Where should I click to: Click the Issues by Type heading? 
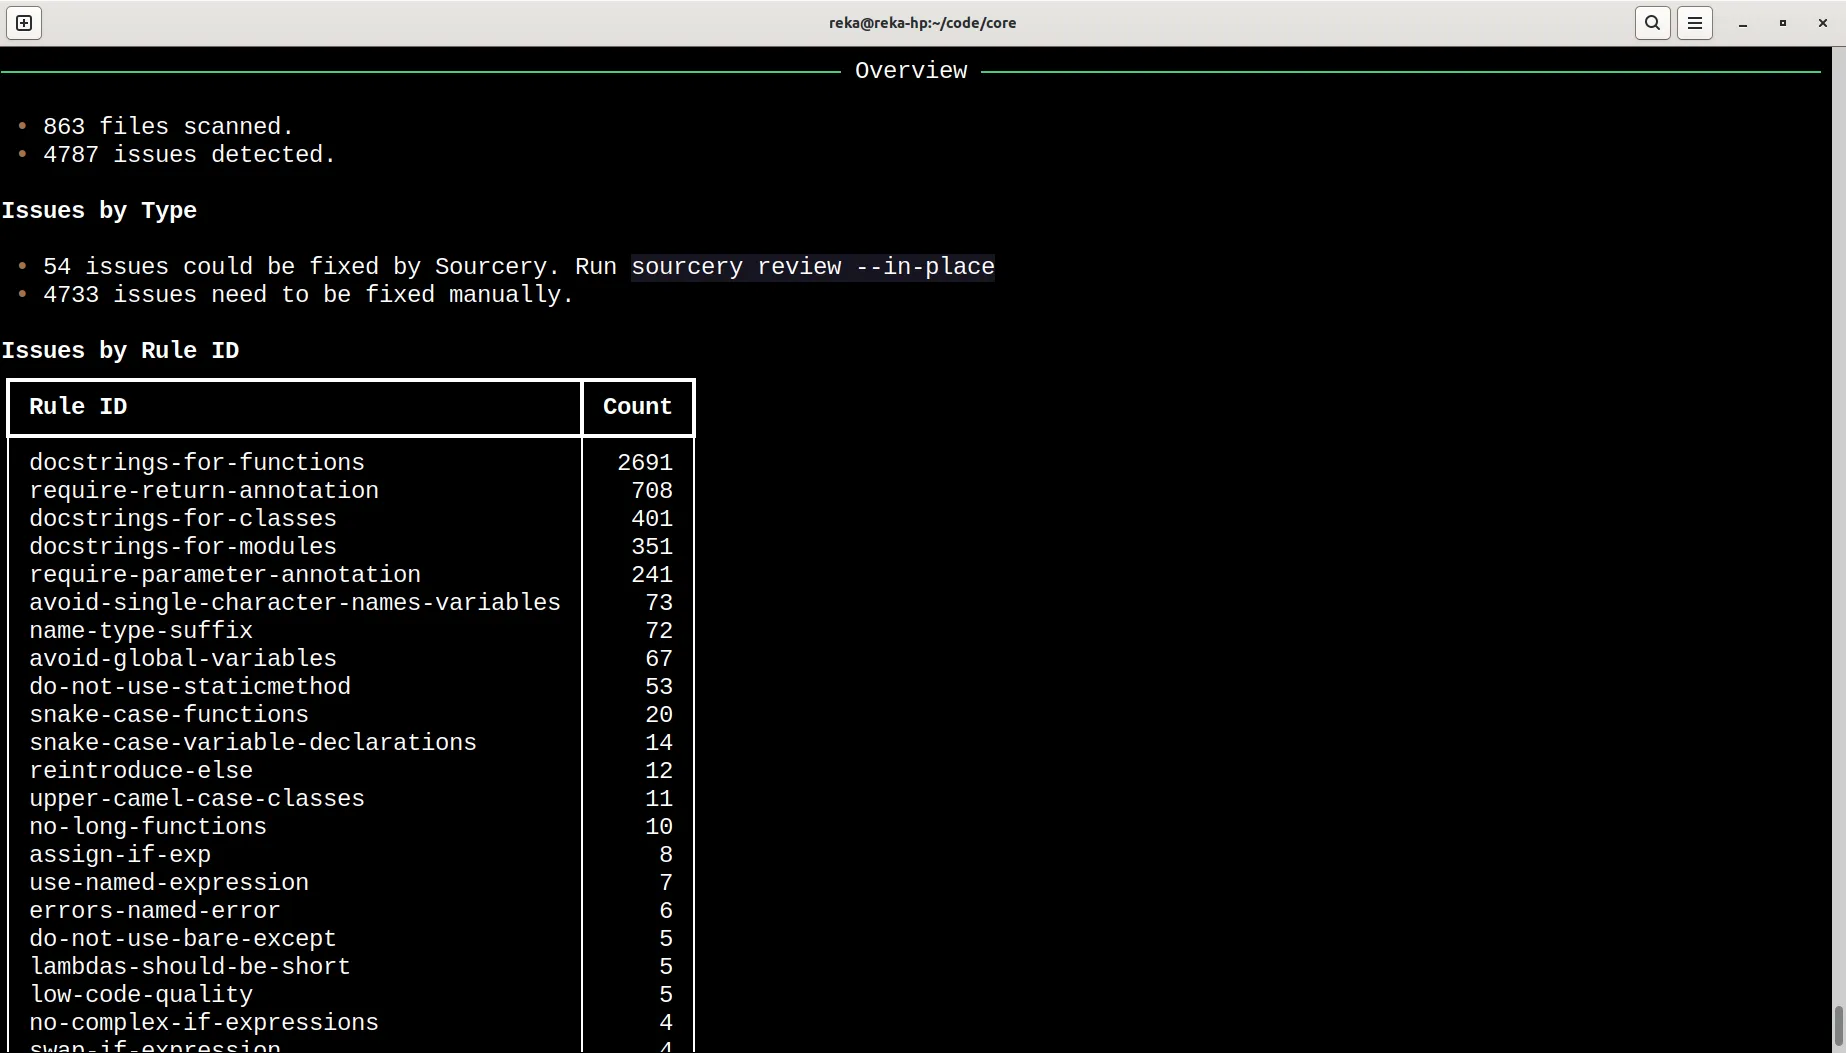[x=100, y=211]
